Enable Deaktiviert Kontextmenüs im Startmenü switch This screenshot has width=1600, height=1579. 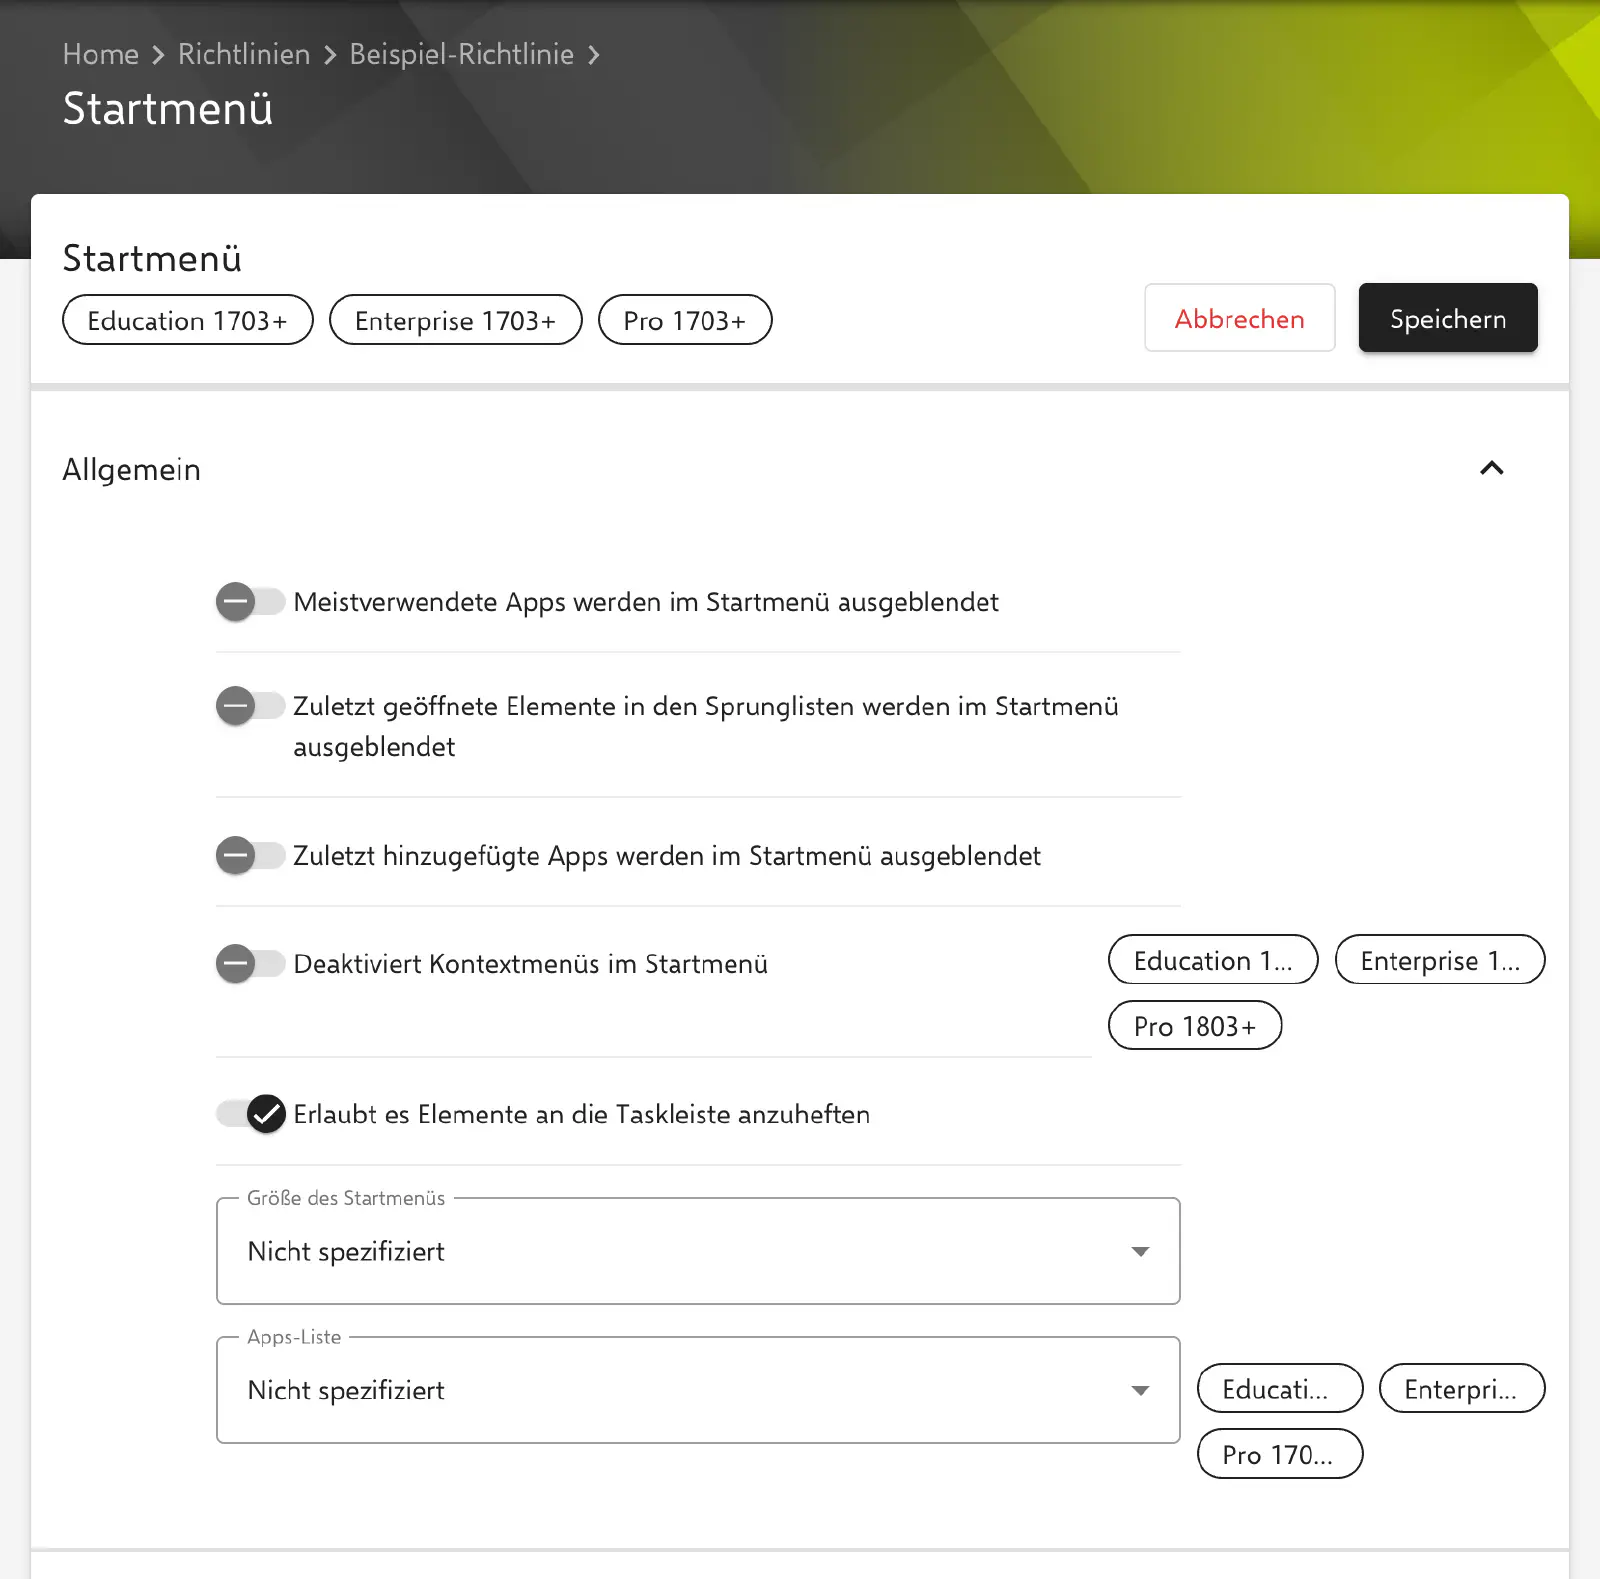coord(250,964)
